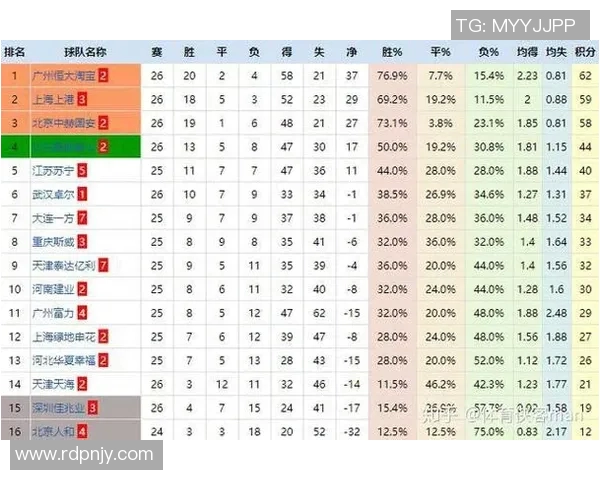Image resolution: width=600 pixels, height=480 pixels.
Task: Click the 积分 column header
Action: point(585,52)
